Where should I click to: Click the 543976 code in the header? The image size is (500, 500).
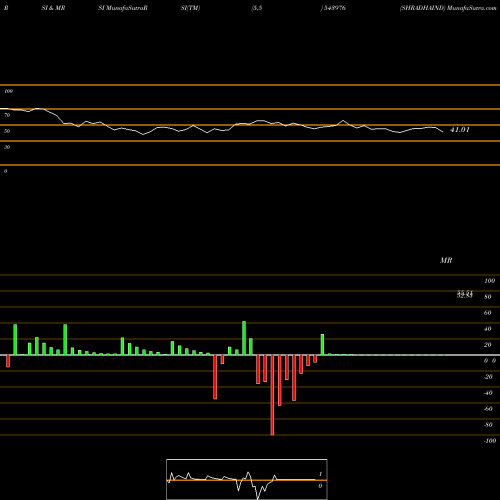click(335, 8)
